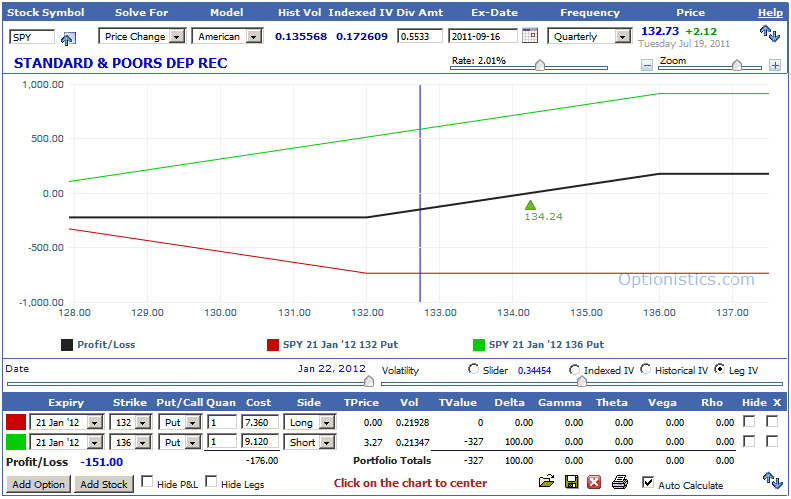Open Strike 136 dropdown

[131, 442]
